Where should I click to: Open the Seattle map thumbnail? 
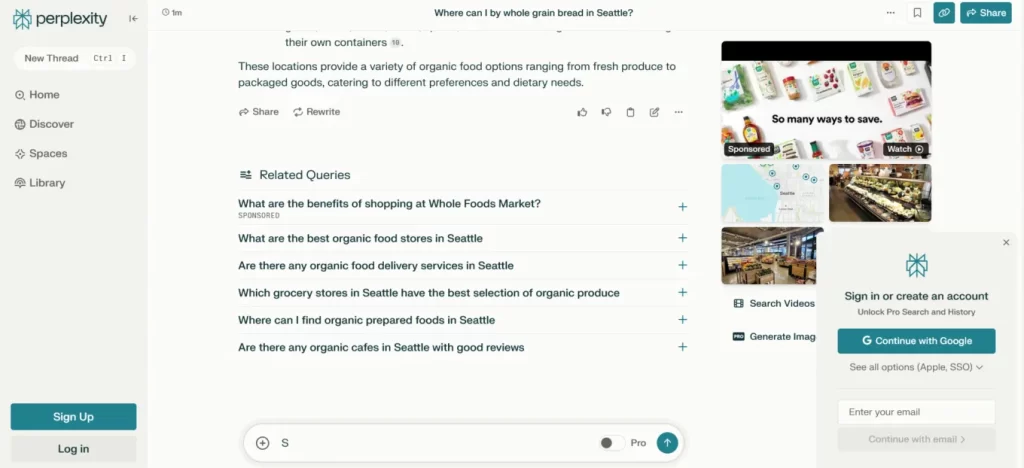[773, 193]
